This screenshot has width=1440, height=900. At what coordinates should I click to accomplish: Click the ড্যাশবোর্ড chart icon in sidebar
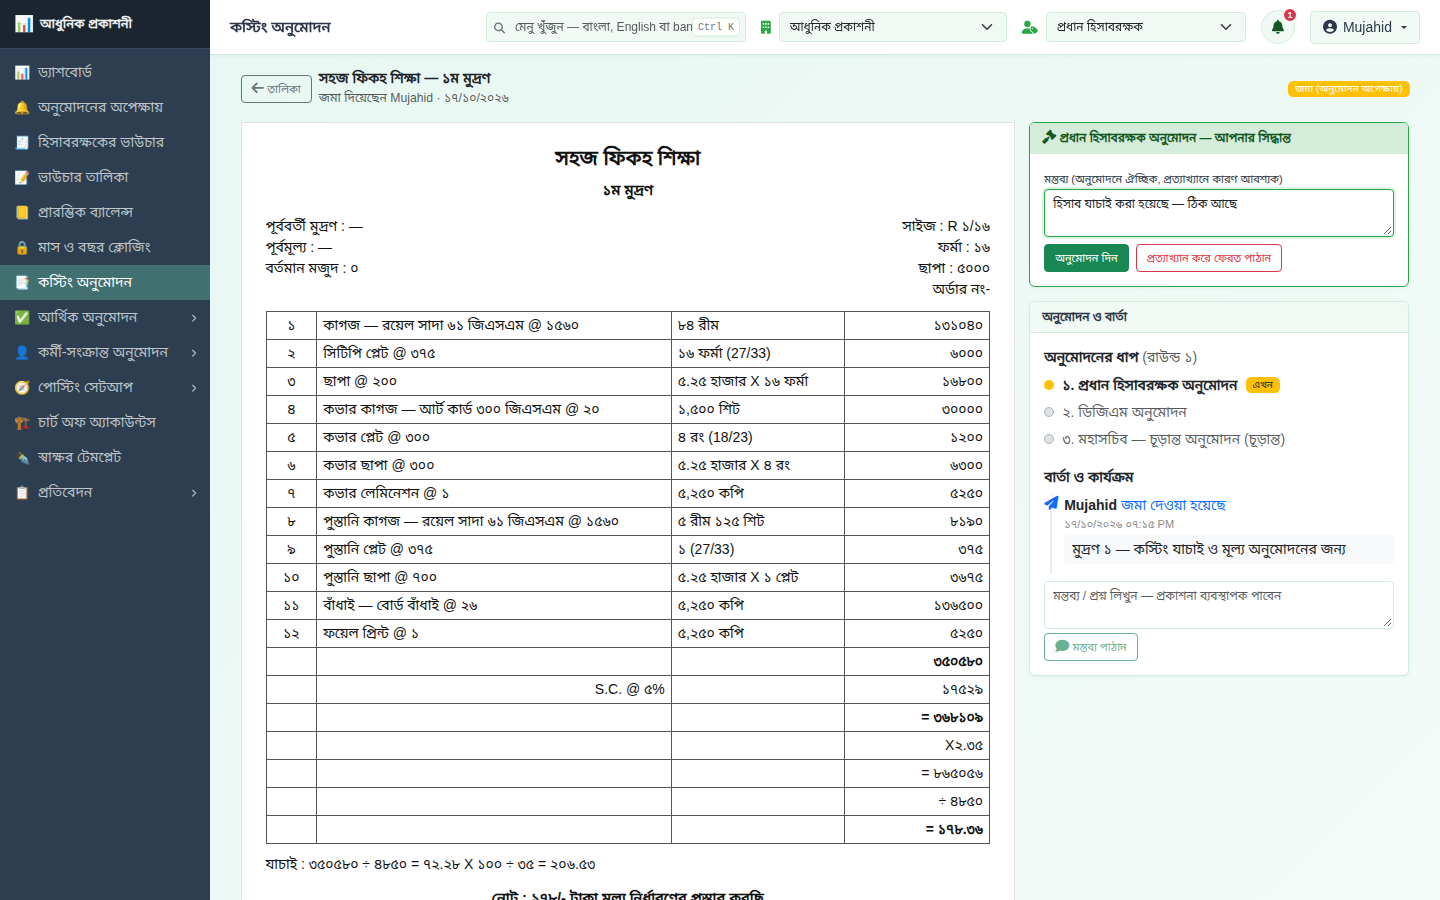(x=22, y=73)
